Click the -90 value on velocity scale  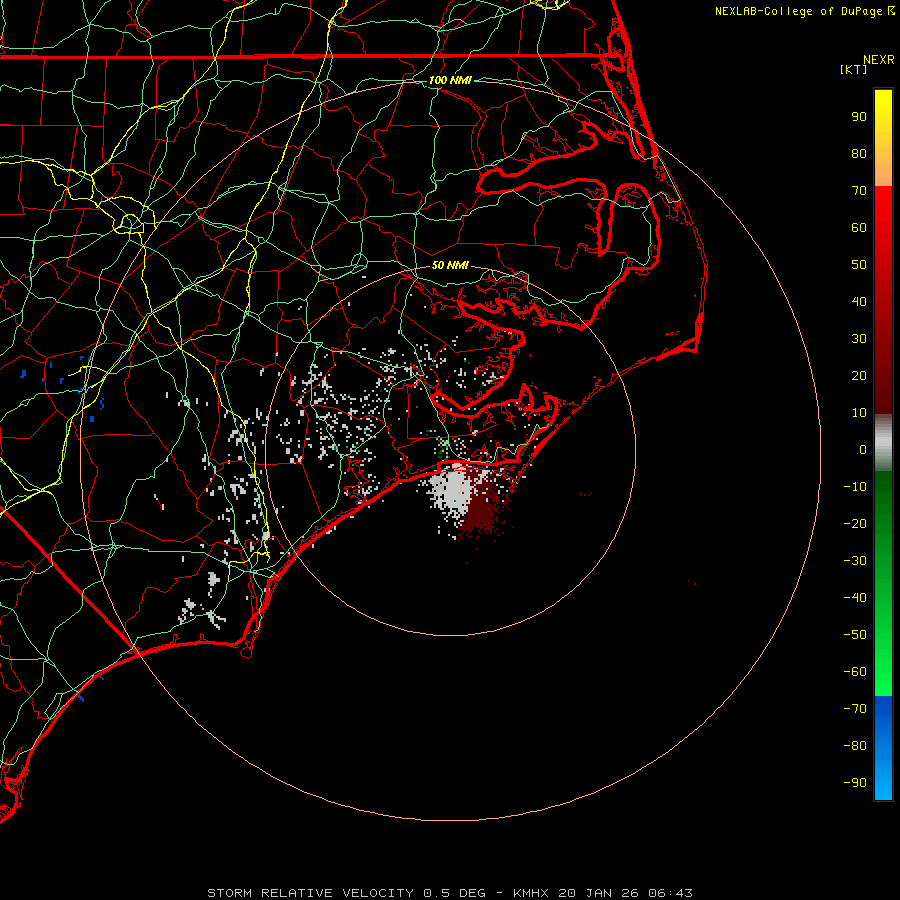[855, 783]
